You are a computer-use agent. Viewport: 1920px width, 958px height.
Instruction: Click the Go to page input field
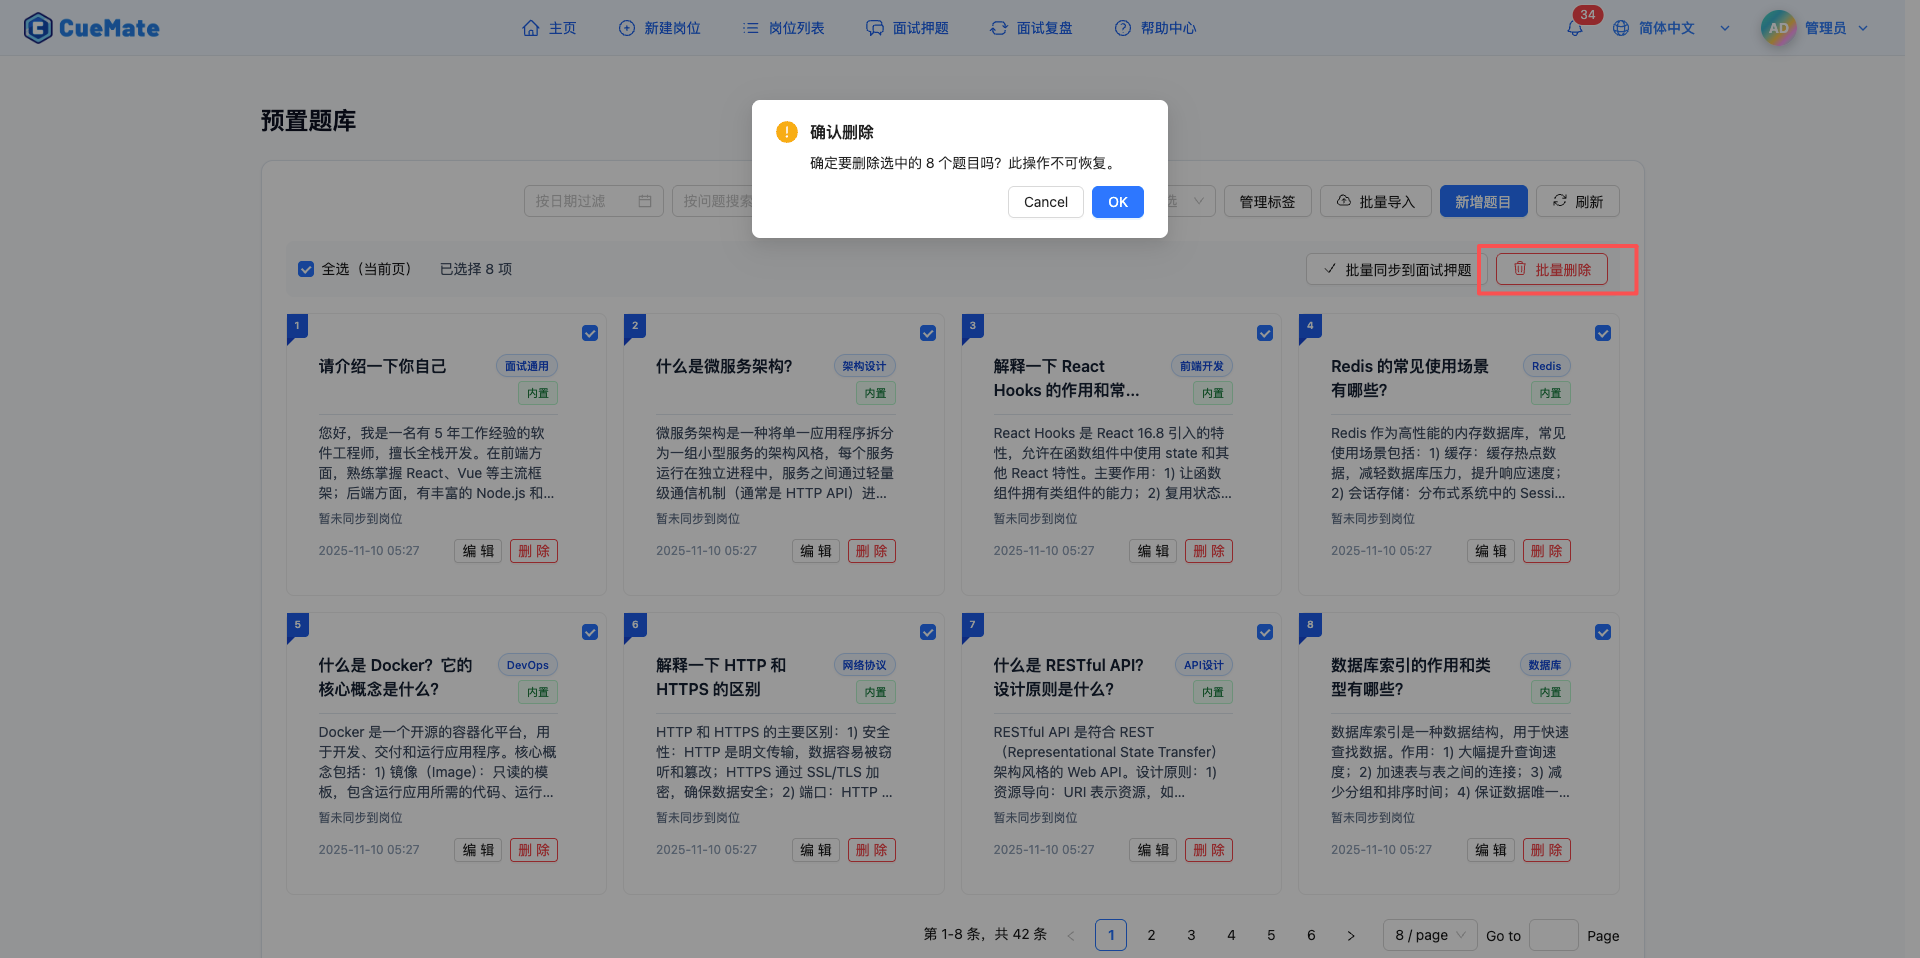pyautogui.click(x=1553, y=935)
